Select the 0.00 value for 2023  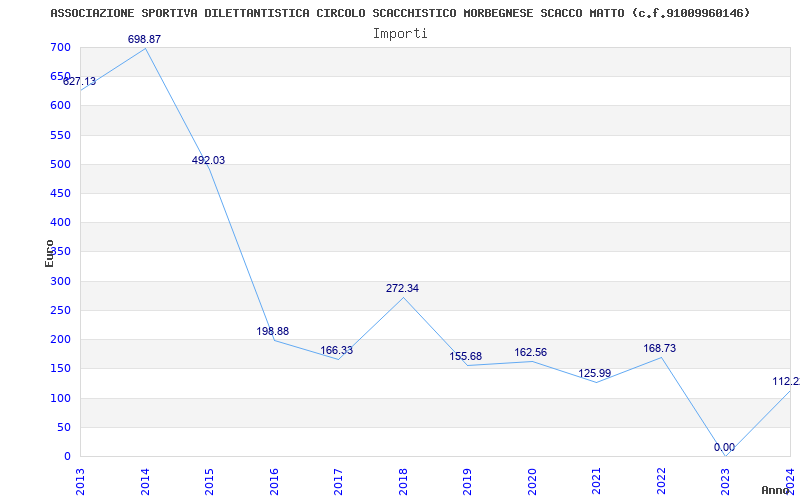pos(724,447)
